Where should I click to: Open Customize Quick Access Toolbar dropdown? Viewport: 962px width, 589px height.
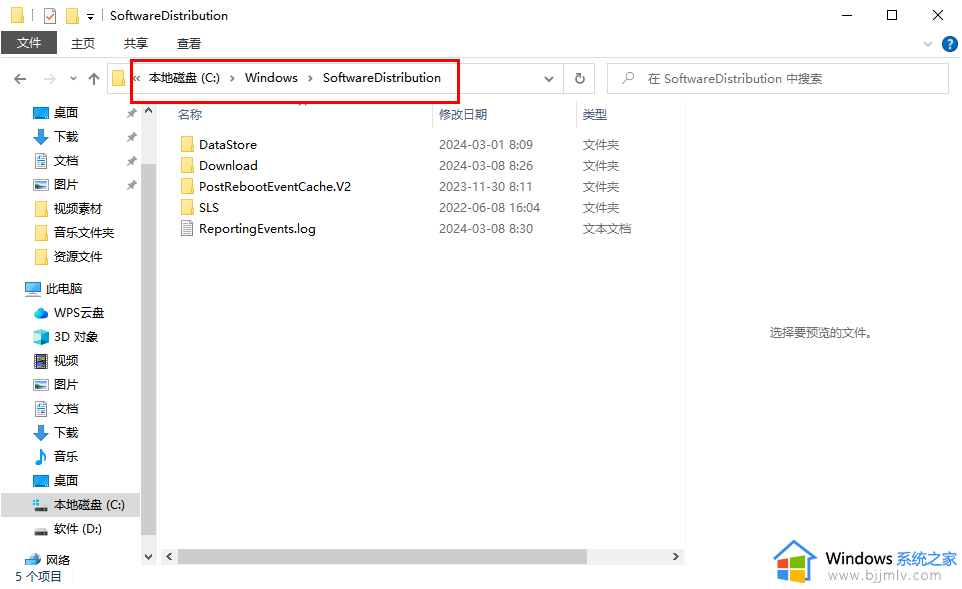pos(90,17)
